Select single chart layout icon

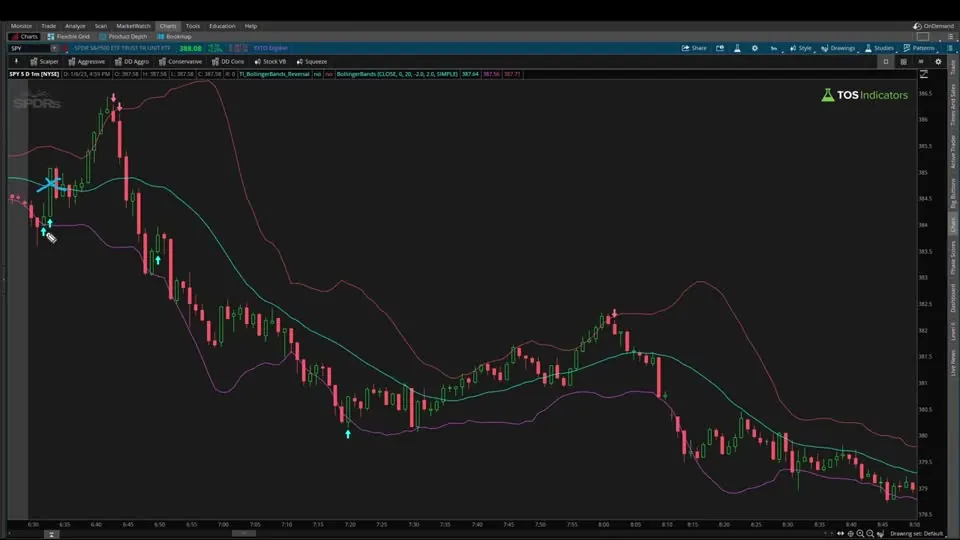[x=886, y=61]
